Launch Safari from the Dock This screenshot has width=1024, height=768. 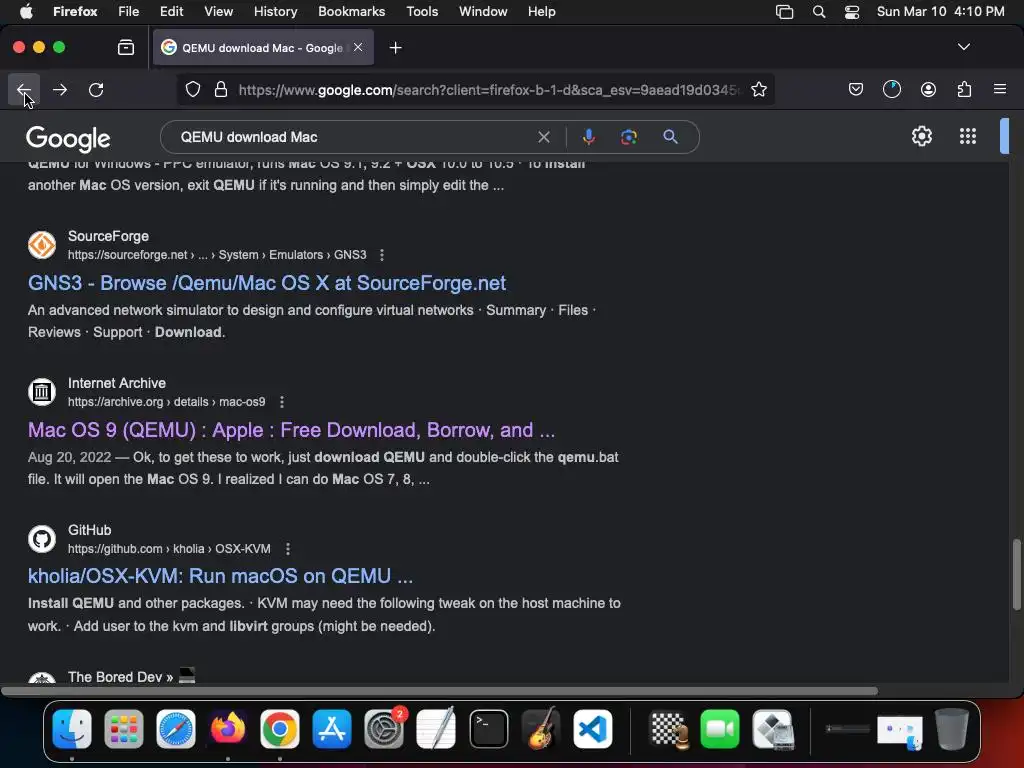coord(176,728)
